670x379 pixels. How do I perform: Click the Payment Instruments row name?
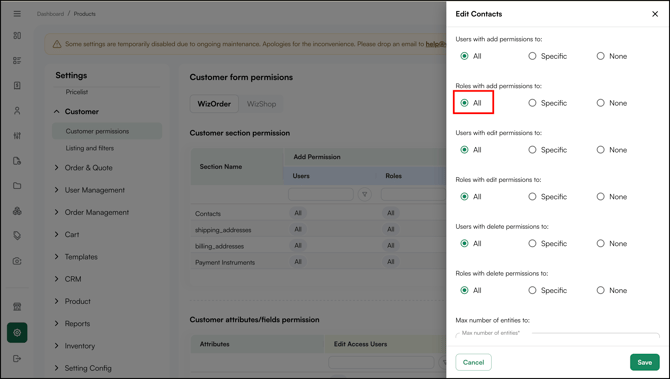pos(225,262)
